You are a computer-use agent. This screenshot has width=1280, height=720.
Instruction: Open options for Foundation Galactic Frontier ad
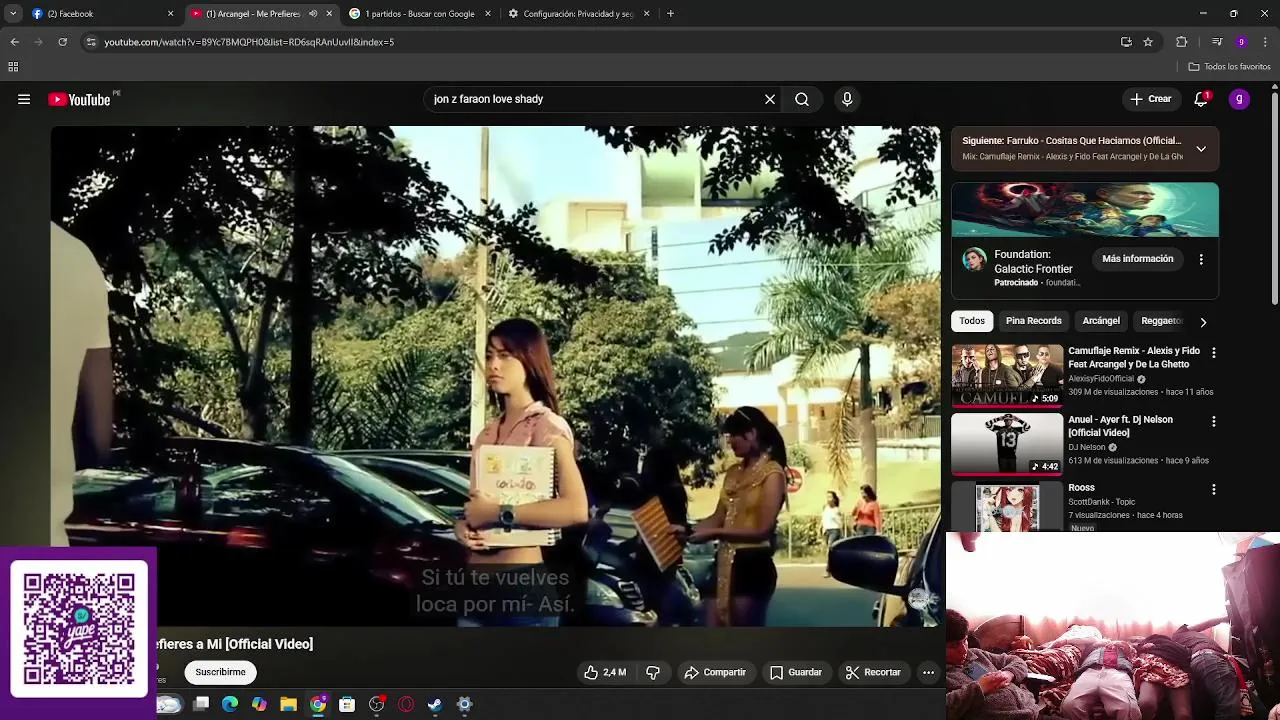(x=1201, y=259)
